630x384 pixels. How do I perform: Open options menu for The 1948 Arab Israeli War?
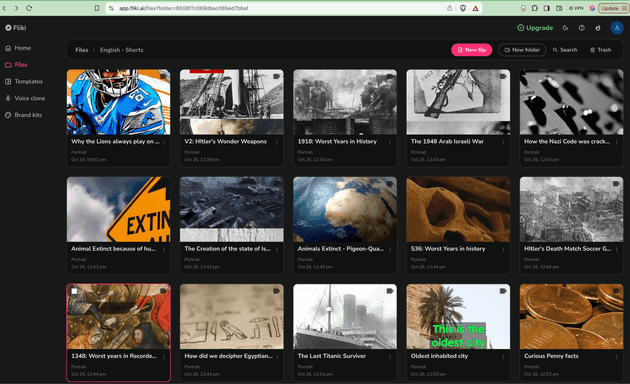coord(503,142)
